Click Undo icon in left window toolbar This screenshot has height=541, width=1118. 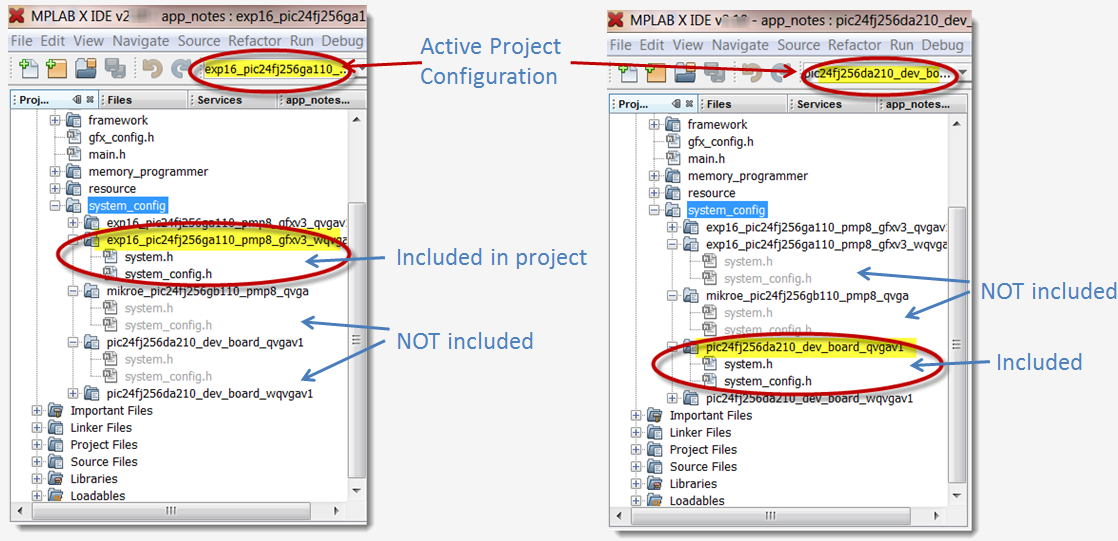[151, 69]
